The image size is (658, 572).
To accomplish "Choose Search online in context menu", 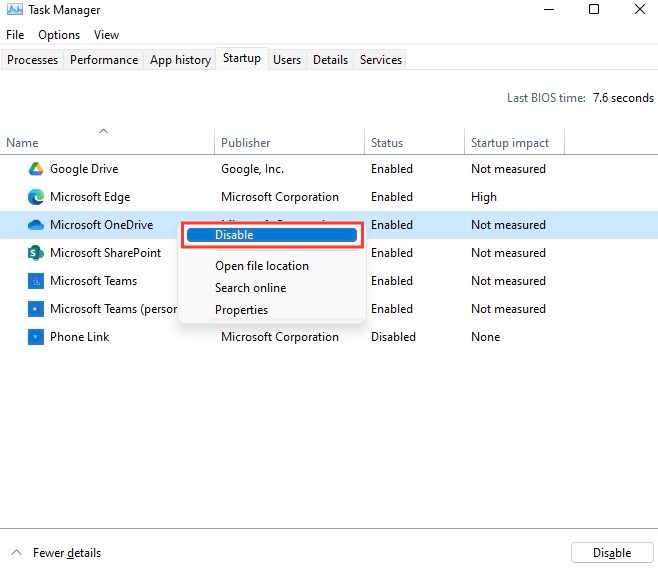I will [x=251, y=288].
